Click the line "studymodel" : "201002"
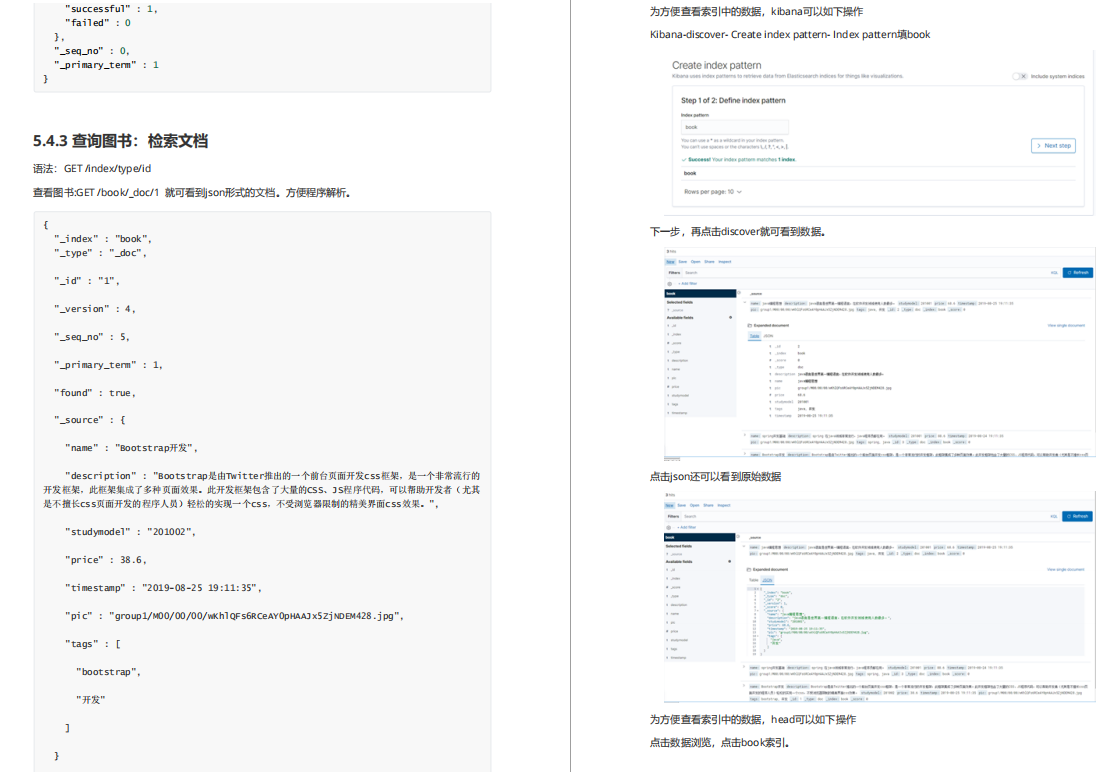This screenshot has width=1118, height=772. click(130, 532)
